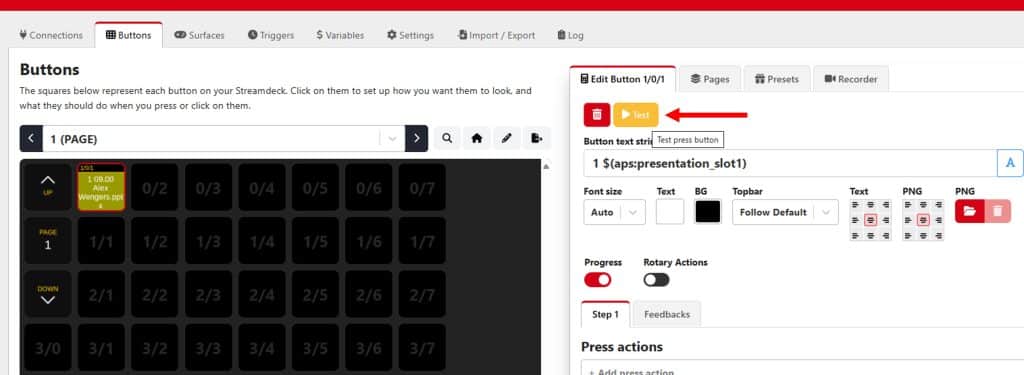
Task: Open the Surfaces tab
Action: pos(199,35)
